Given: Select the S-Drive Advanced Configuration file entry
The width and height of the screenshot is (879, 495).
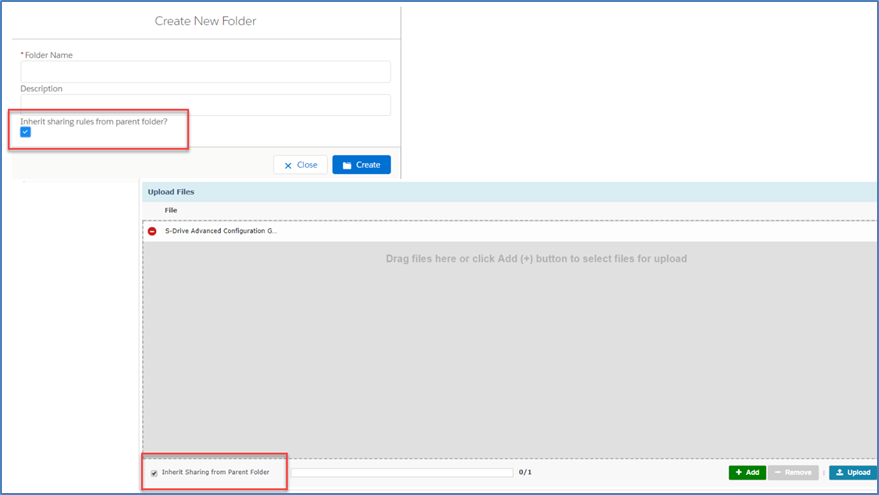Looking at the screenshot, I should tap(221, 231).
